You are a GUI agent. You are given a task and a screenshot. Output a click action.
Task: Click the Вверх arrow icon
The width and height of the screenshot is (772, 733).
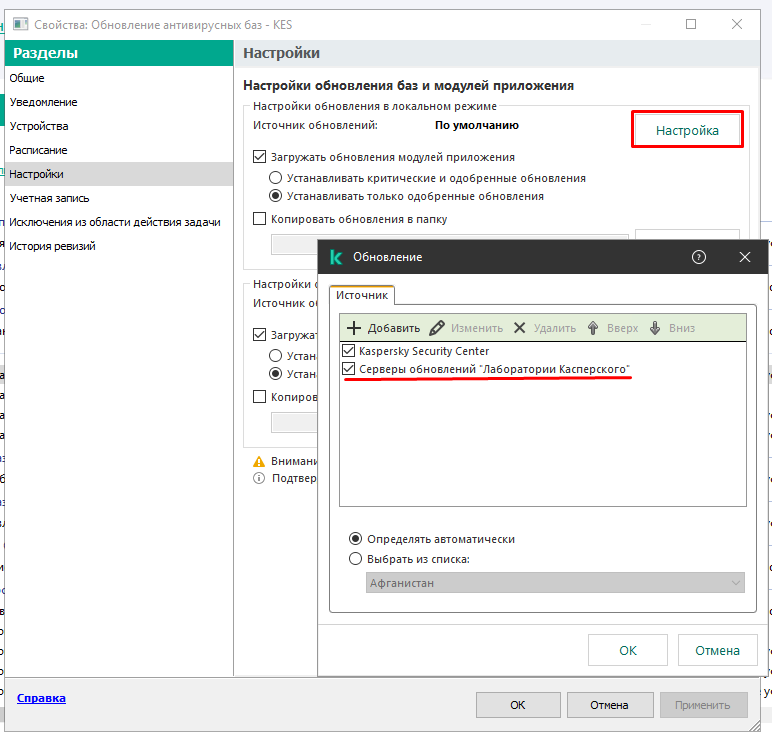pyautogui.click(x=593, y=328)
